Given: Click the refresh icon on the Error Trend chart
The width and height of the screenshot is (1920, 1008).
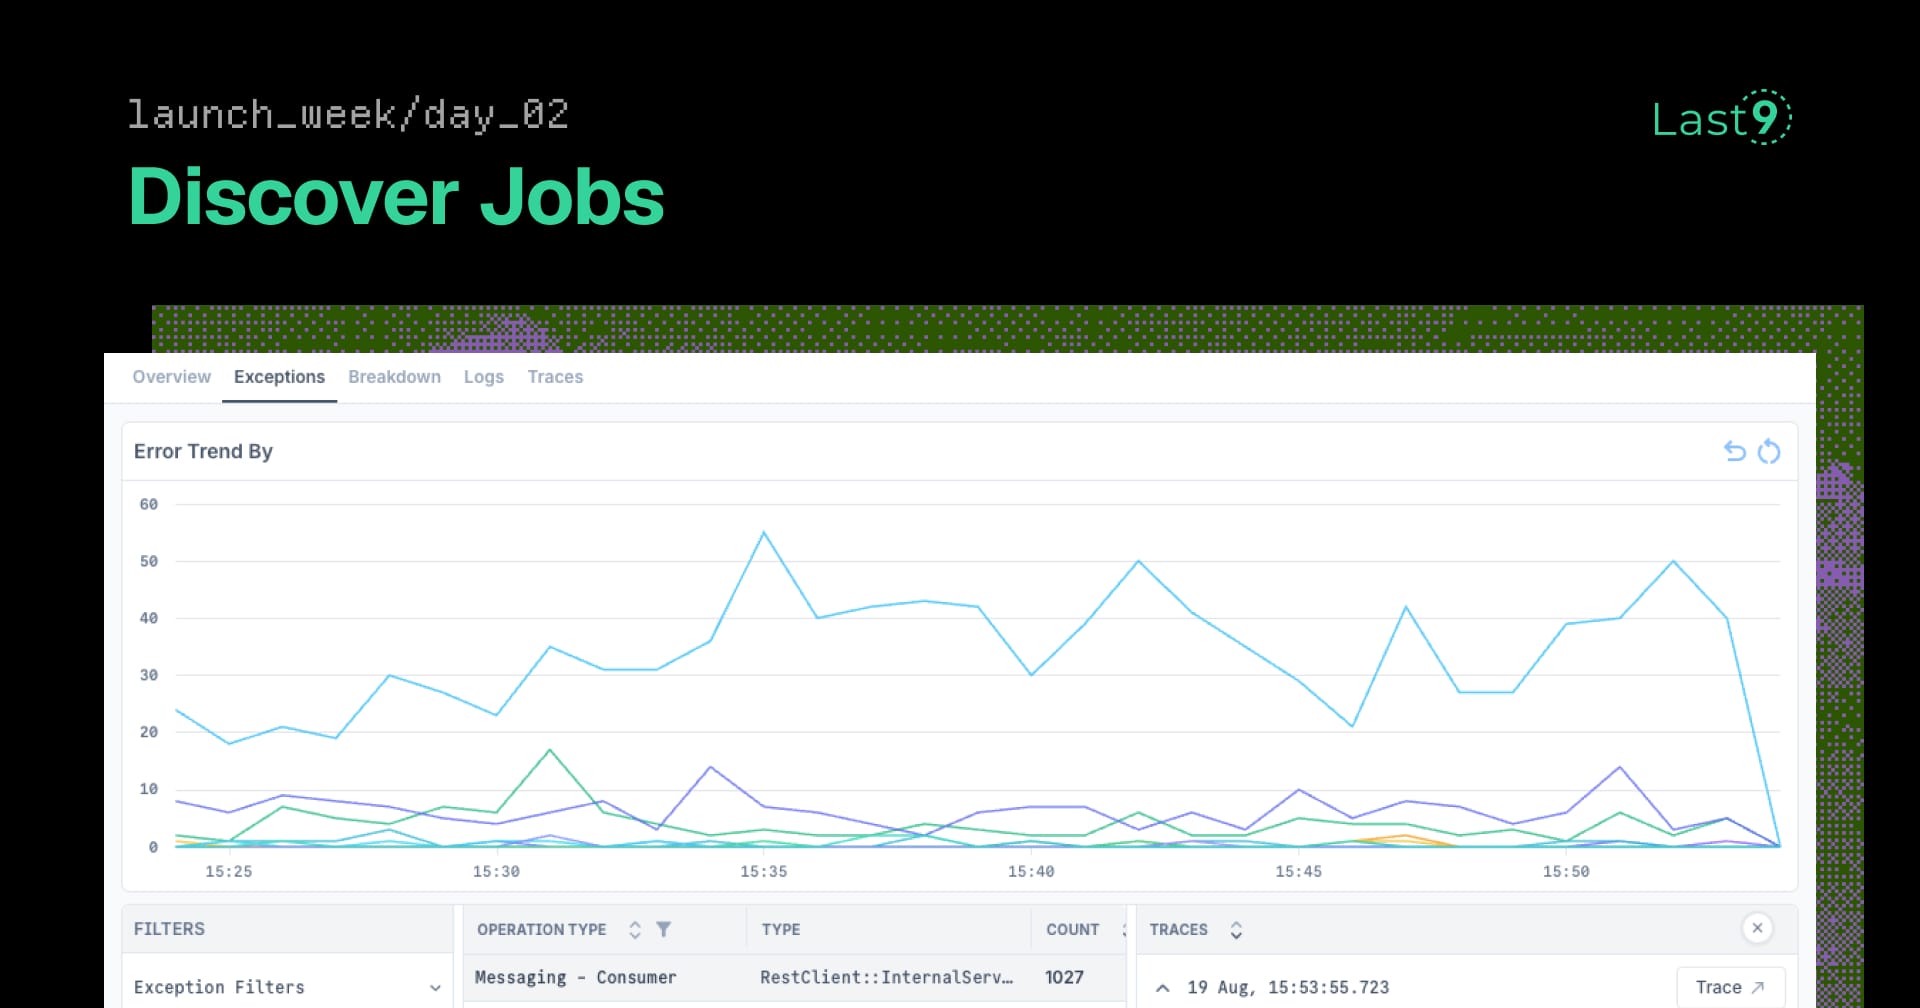Looking at the screenshot, I should coord(1770,451).
